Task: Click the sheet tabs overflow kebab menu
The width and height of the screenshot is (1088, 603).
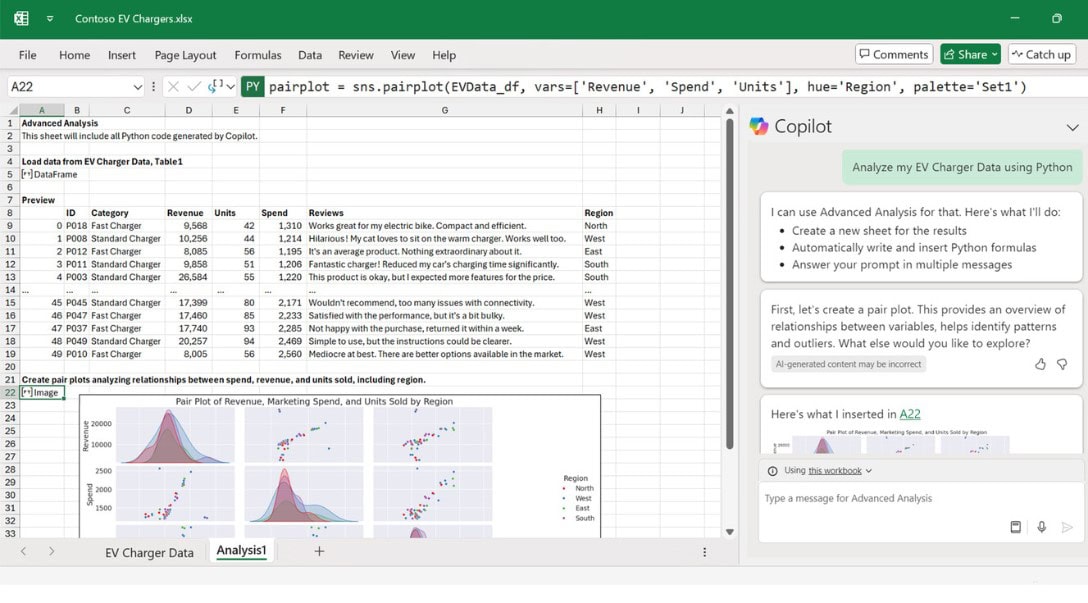Action: [x=705, y=551]
